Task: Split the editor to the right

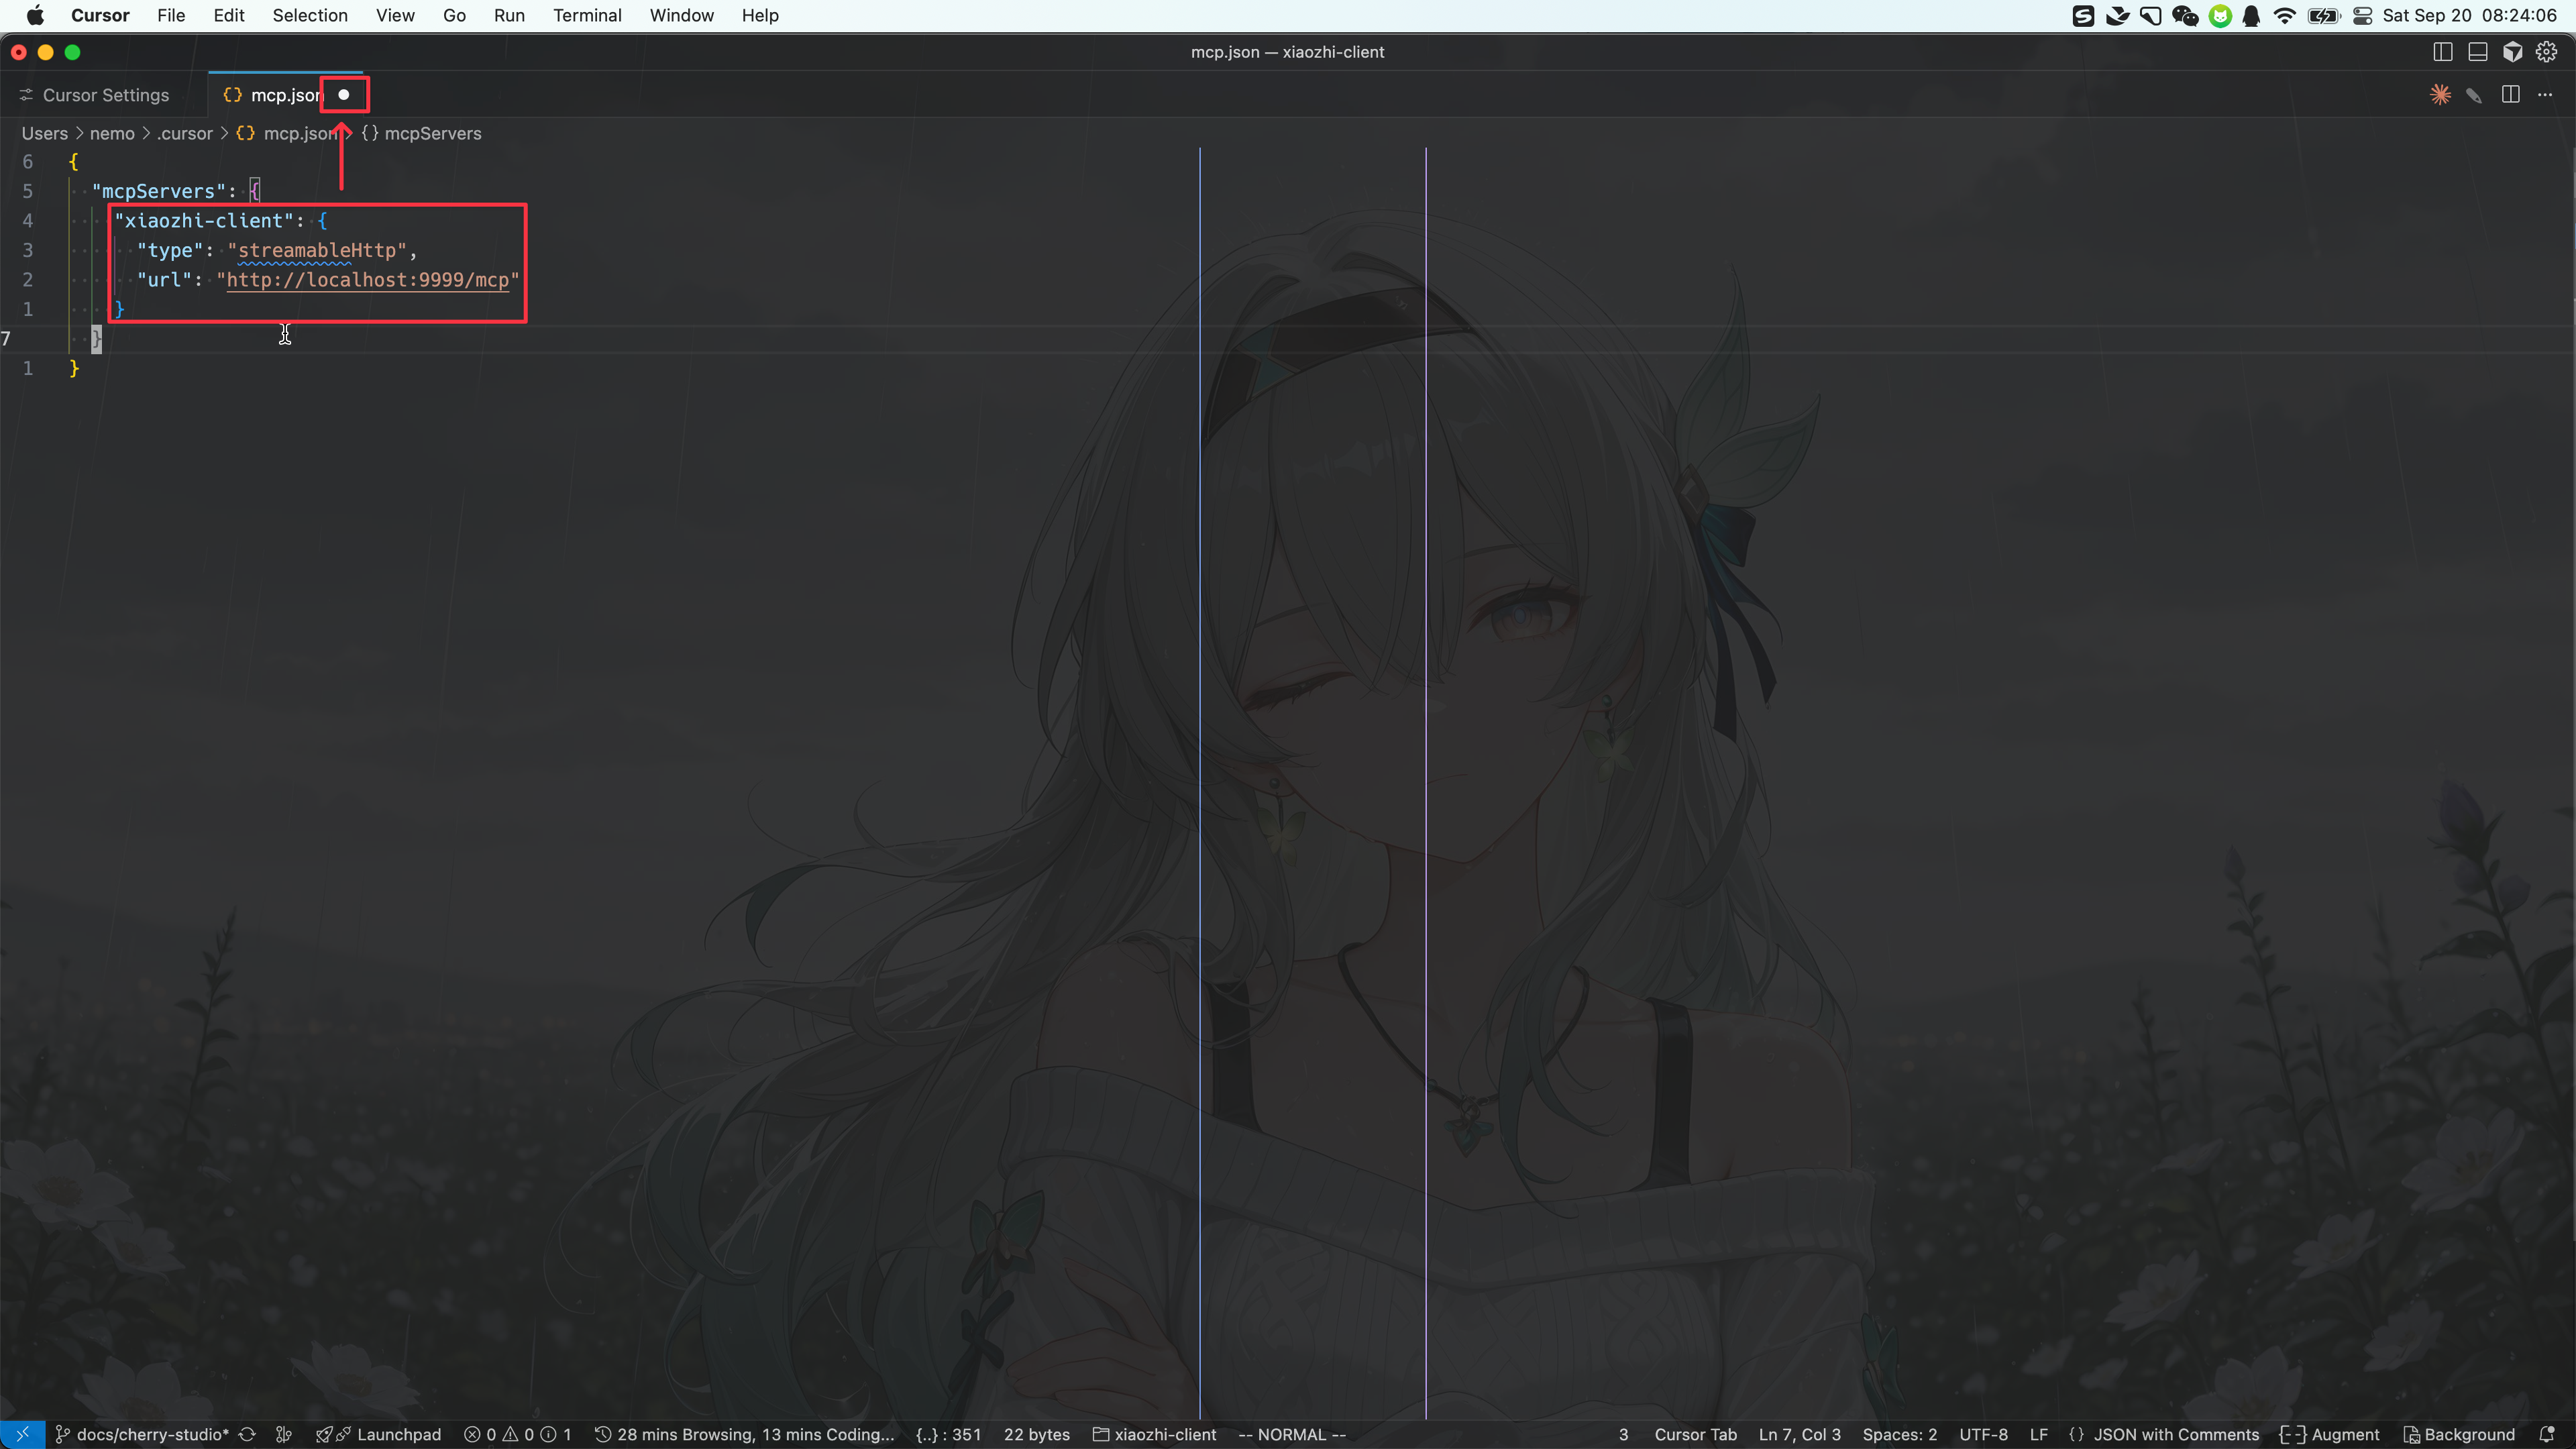Action: (2510, 95)
